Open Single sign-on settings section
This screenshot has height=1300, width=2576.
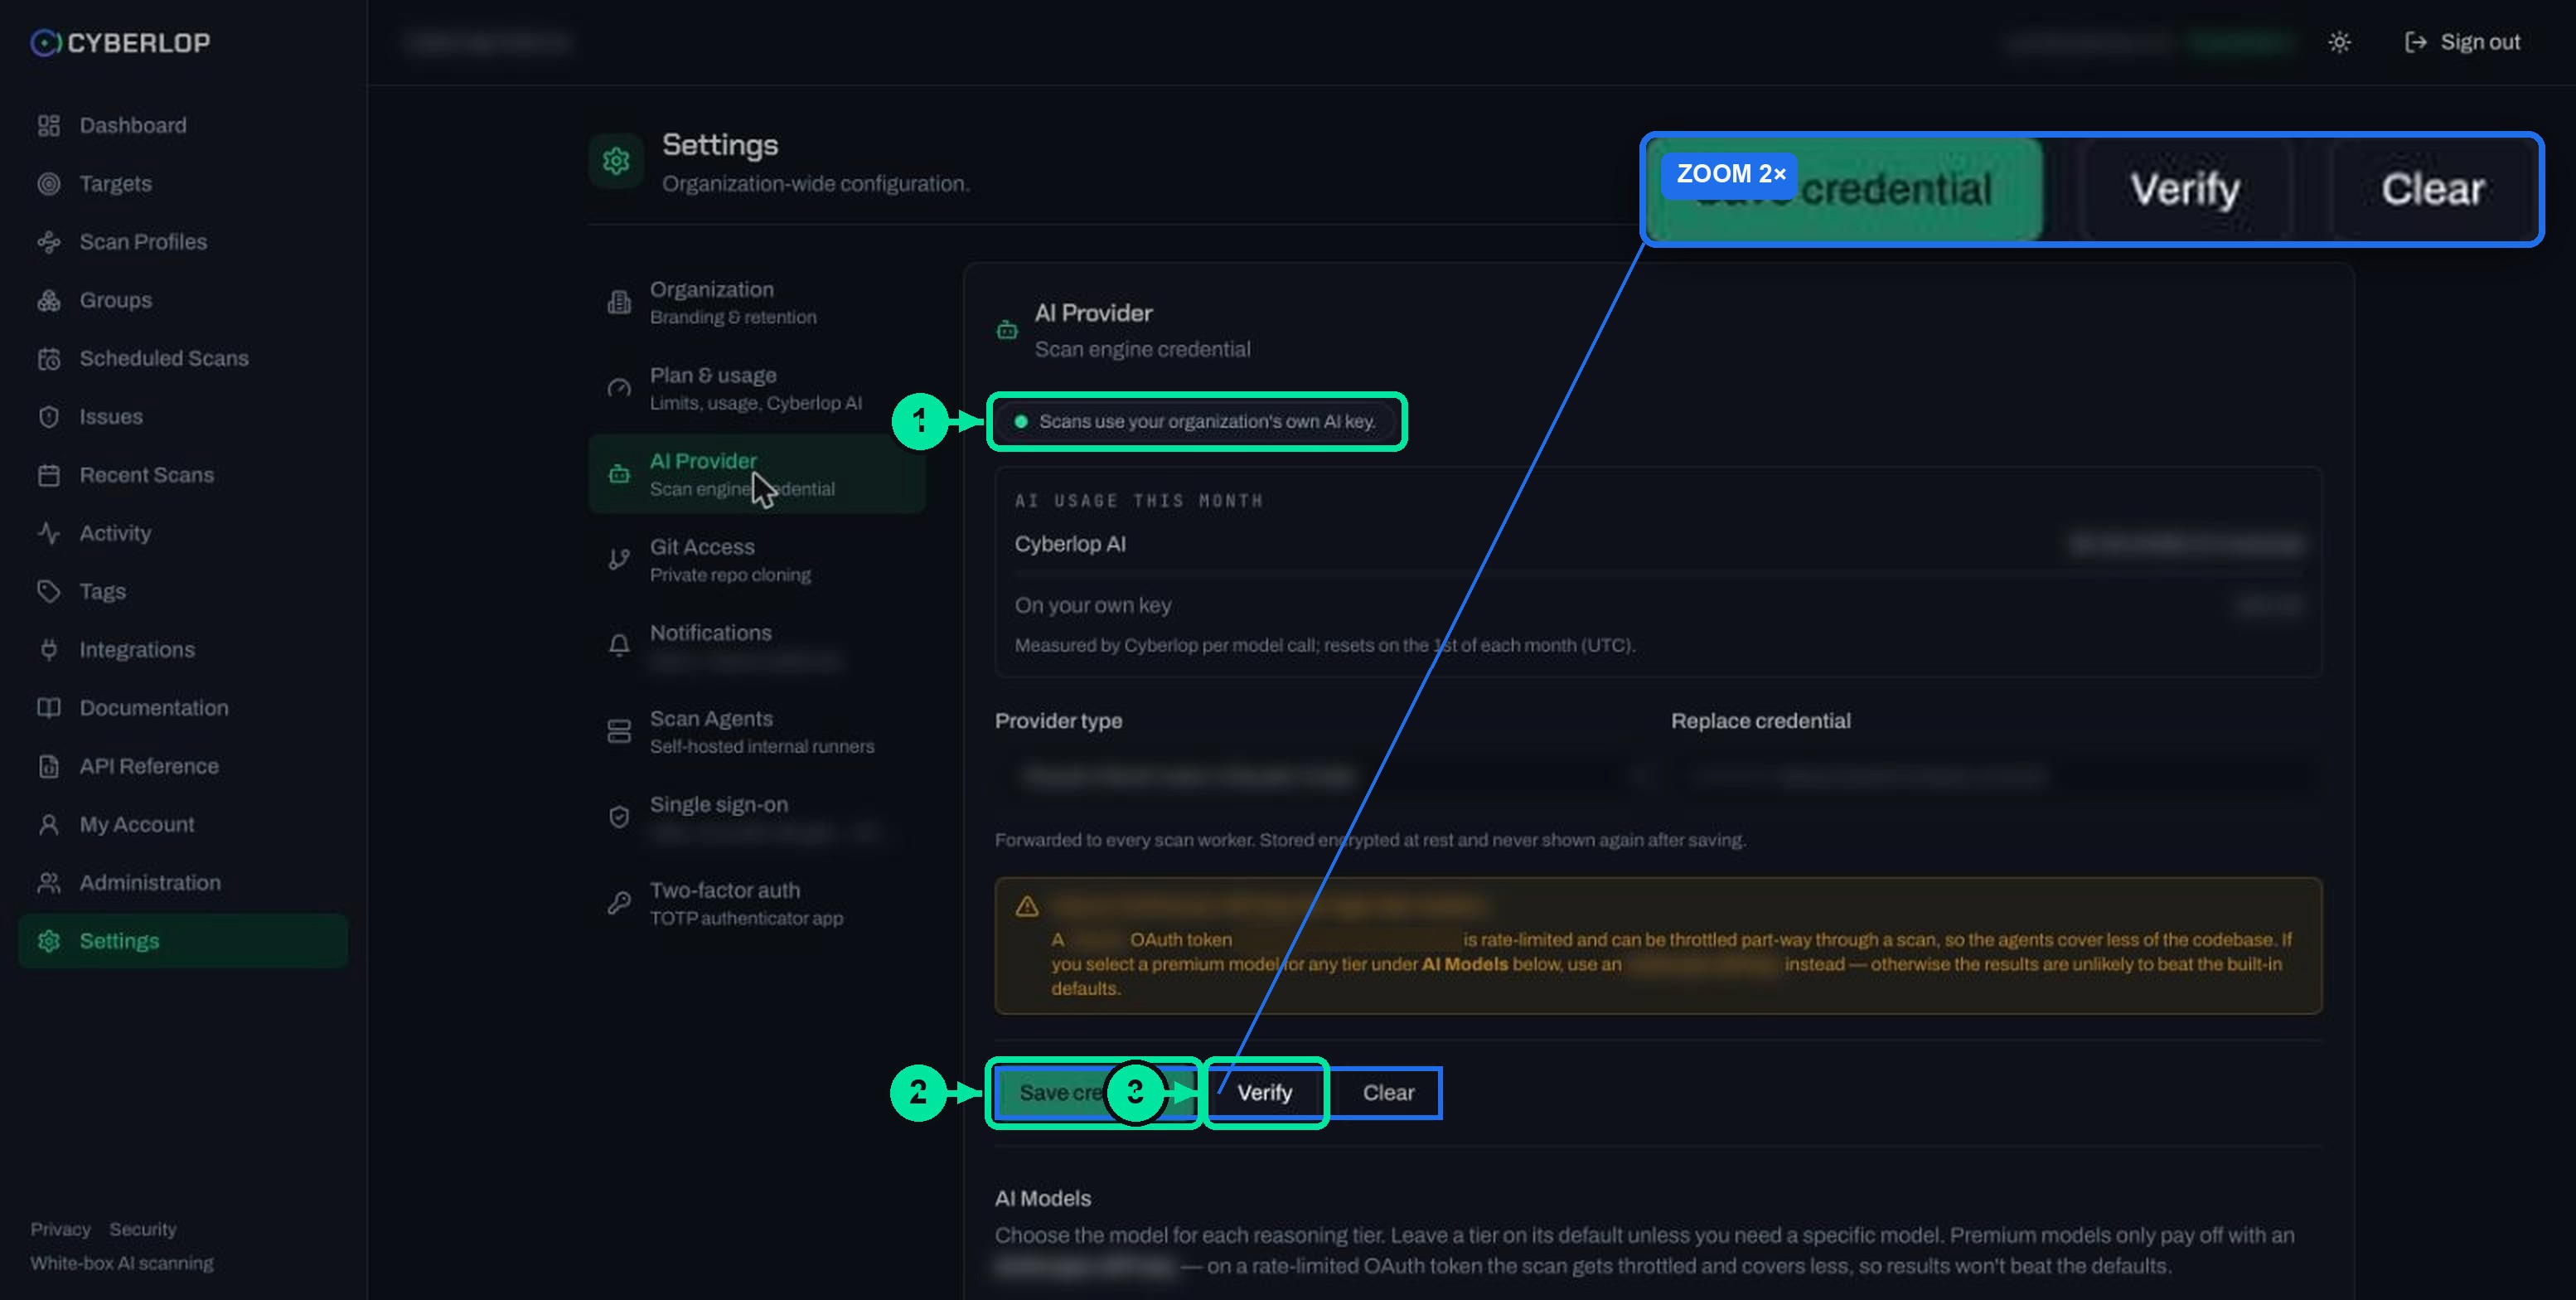(x=757, y=817)
